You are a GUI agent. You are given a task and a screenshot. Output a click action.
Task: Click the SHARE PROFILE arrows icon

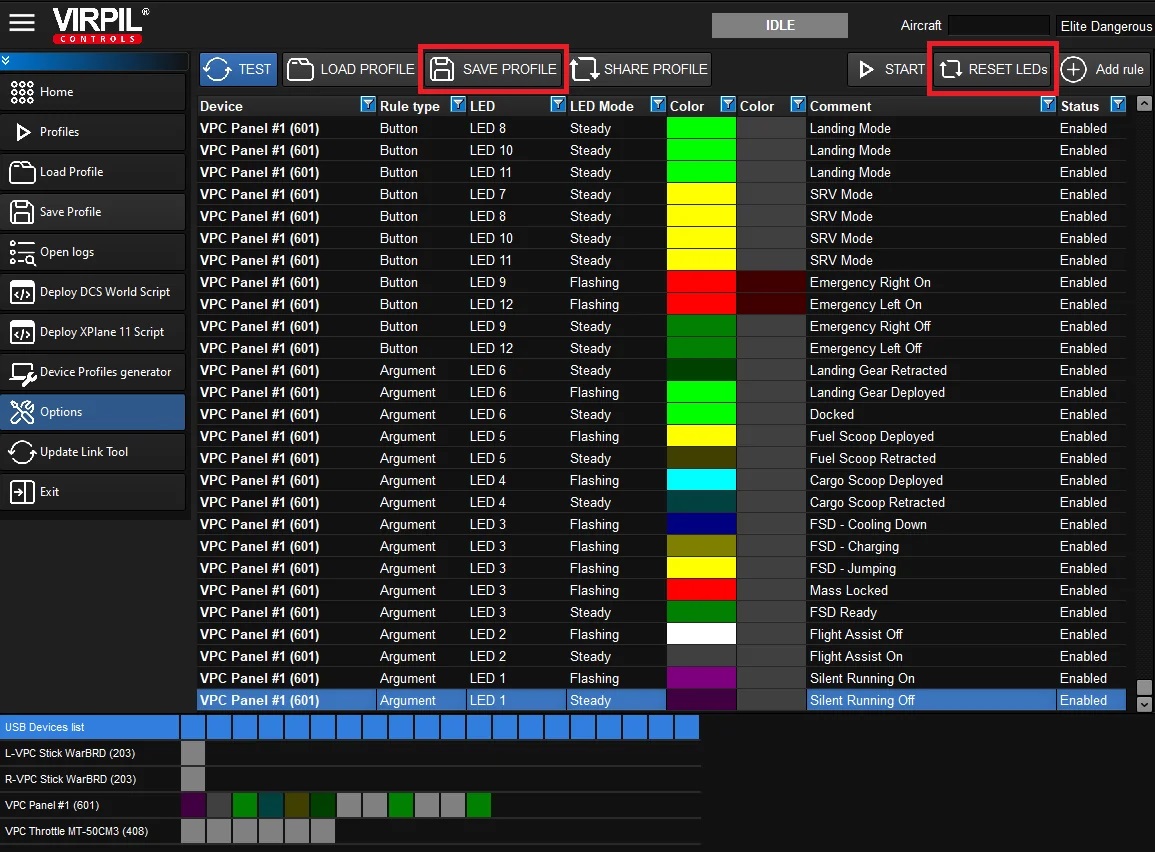[x=584, y=69]
